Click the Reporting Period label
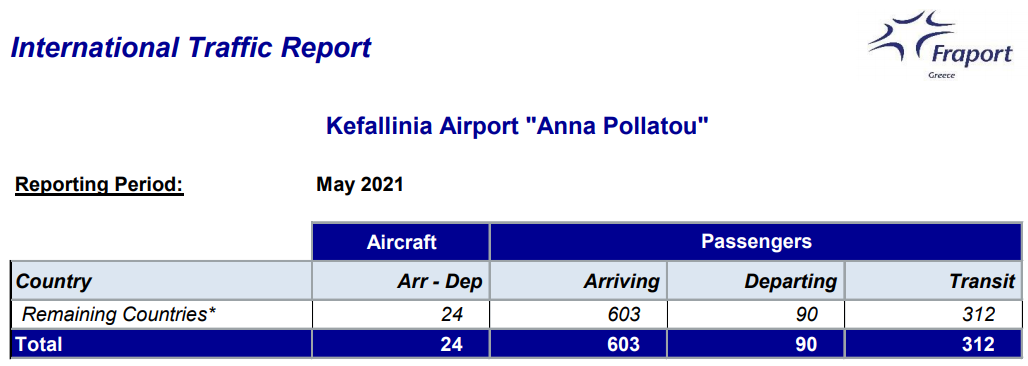The width and height of the screenshot is (1028, 366). [x=99, y=185]
